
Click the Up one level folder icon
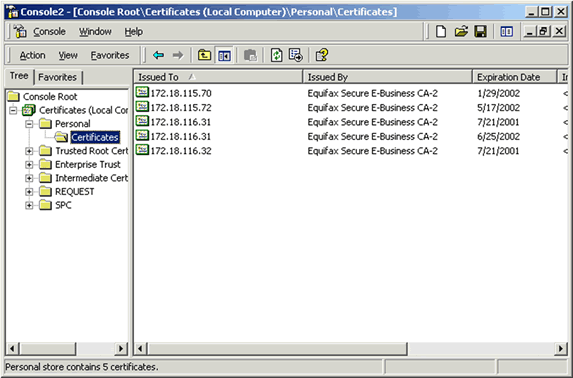tap(204, 55)
